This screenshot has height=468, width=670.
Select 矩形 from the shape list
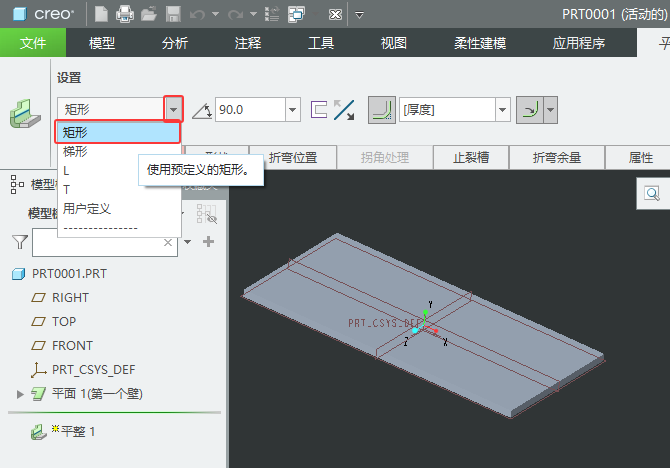118,132
